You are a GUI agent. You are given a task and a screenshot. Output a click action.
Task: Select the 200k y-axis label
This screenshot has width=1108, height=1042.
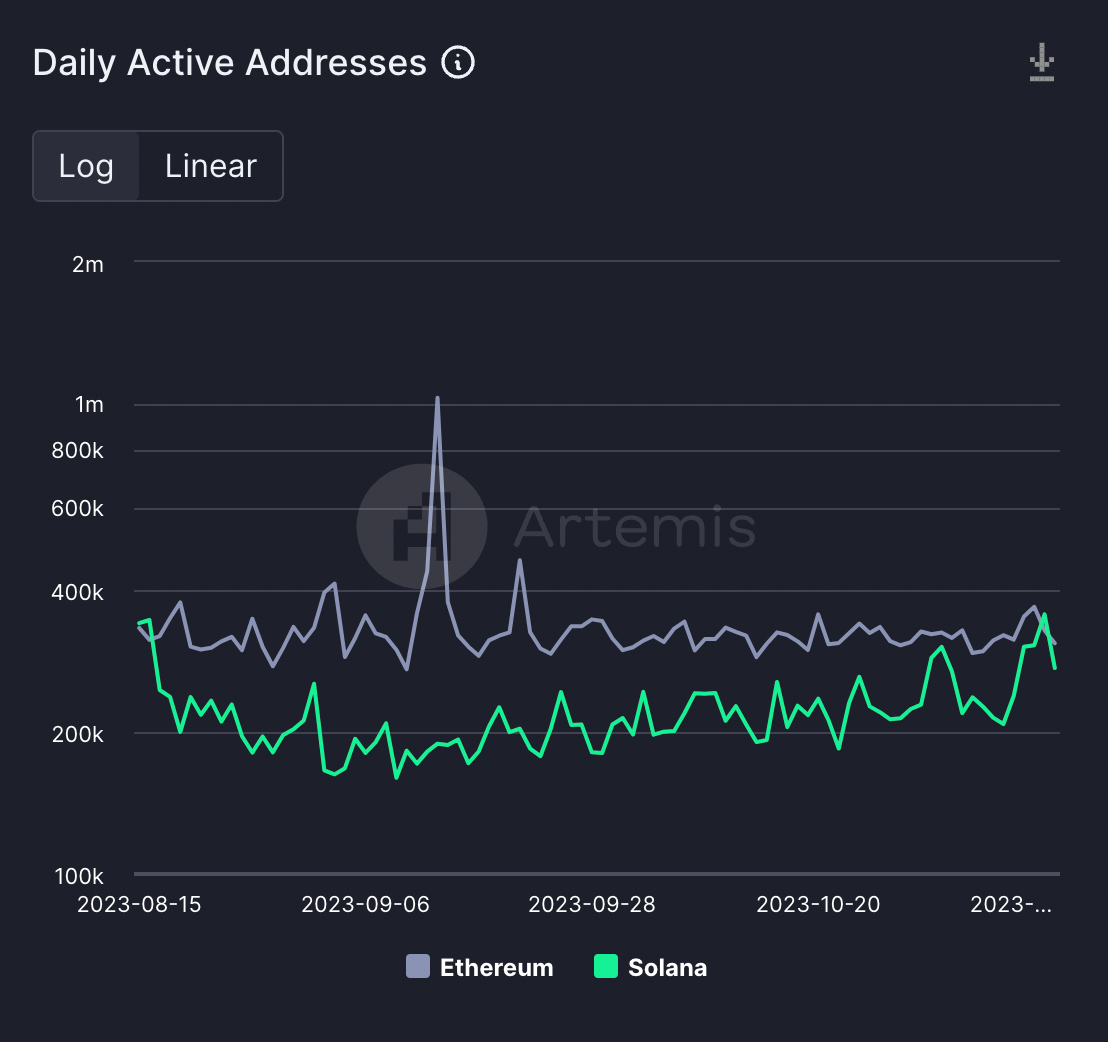click(78, 734)
